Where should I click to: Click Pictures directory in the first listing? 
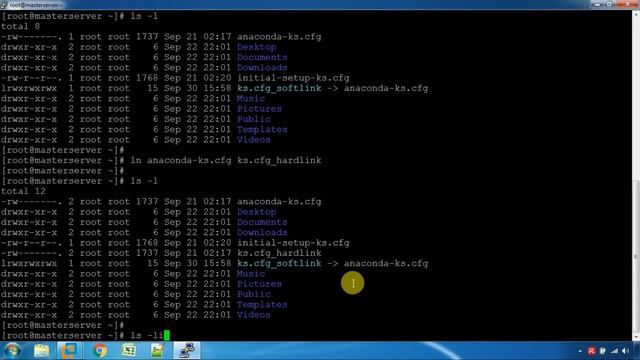click(x=259, y=109)
